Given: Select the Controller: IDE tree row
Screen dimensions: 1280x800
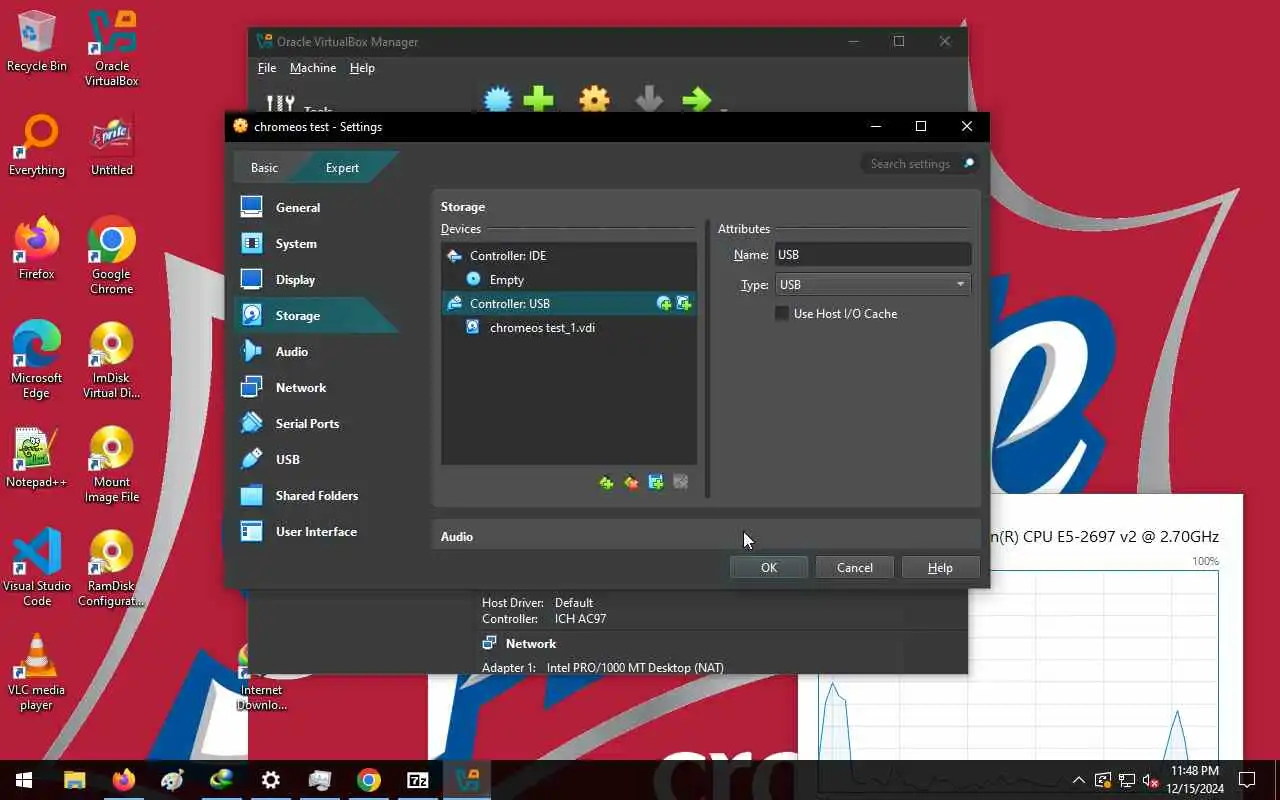Looking at the screenshot, I should pos(569,255).
